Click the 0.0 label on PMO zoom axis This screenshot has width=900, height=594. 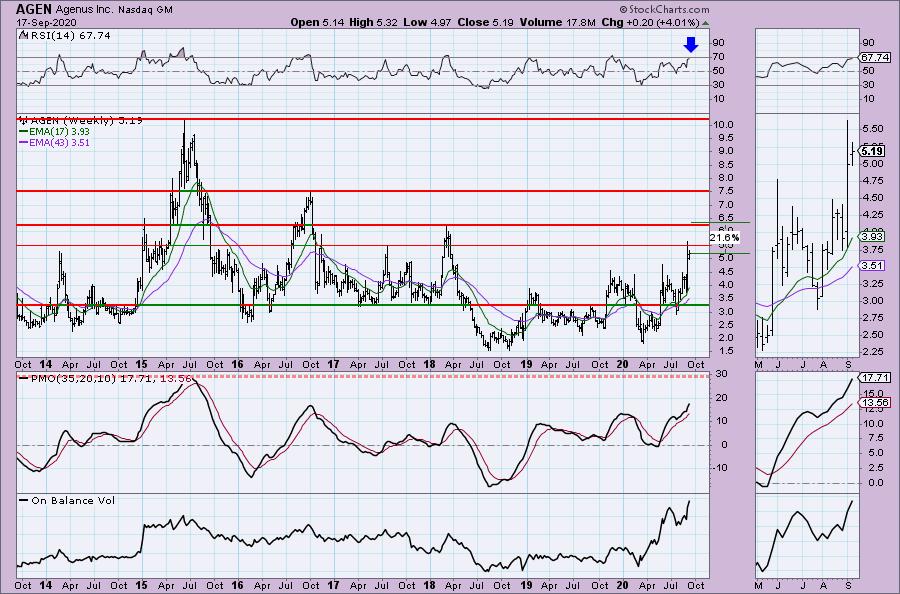(876, 483)
